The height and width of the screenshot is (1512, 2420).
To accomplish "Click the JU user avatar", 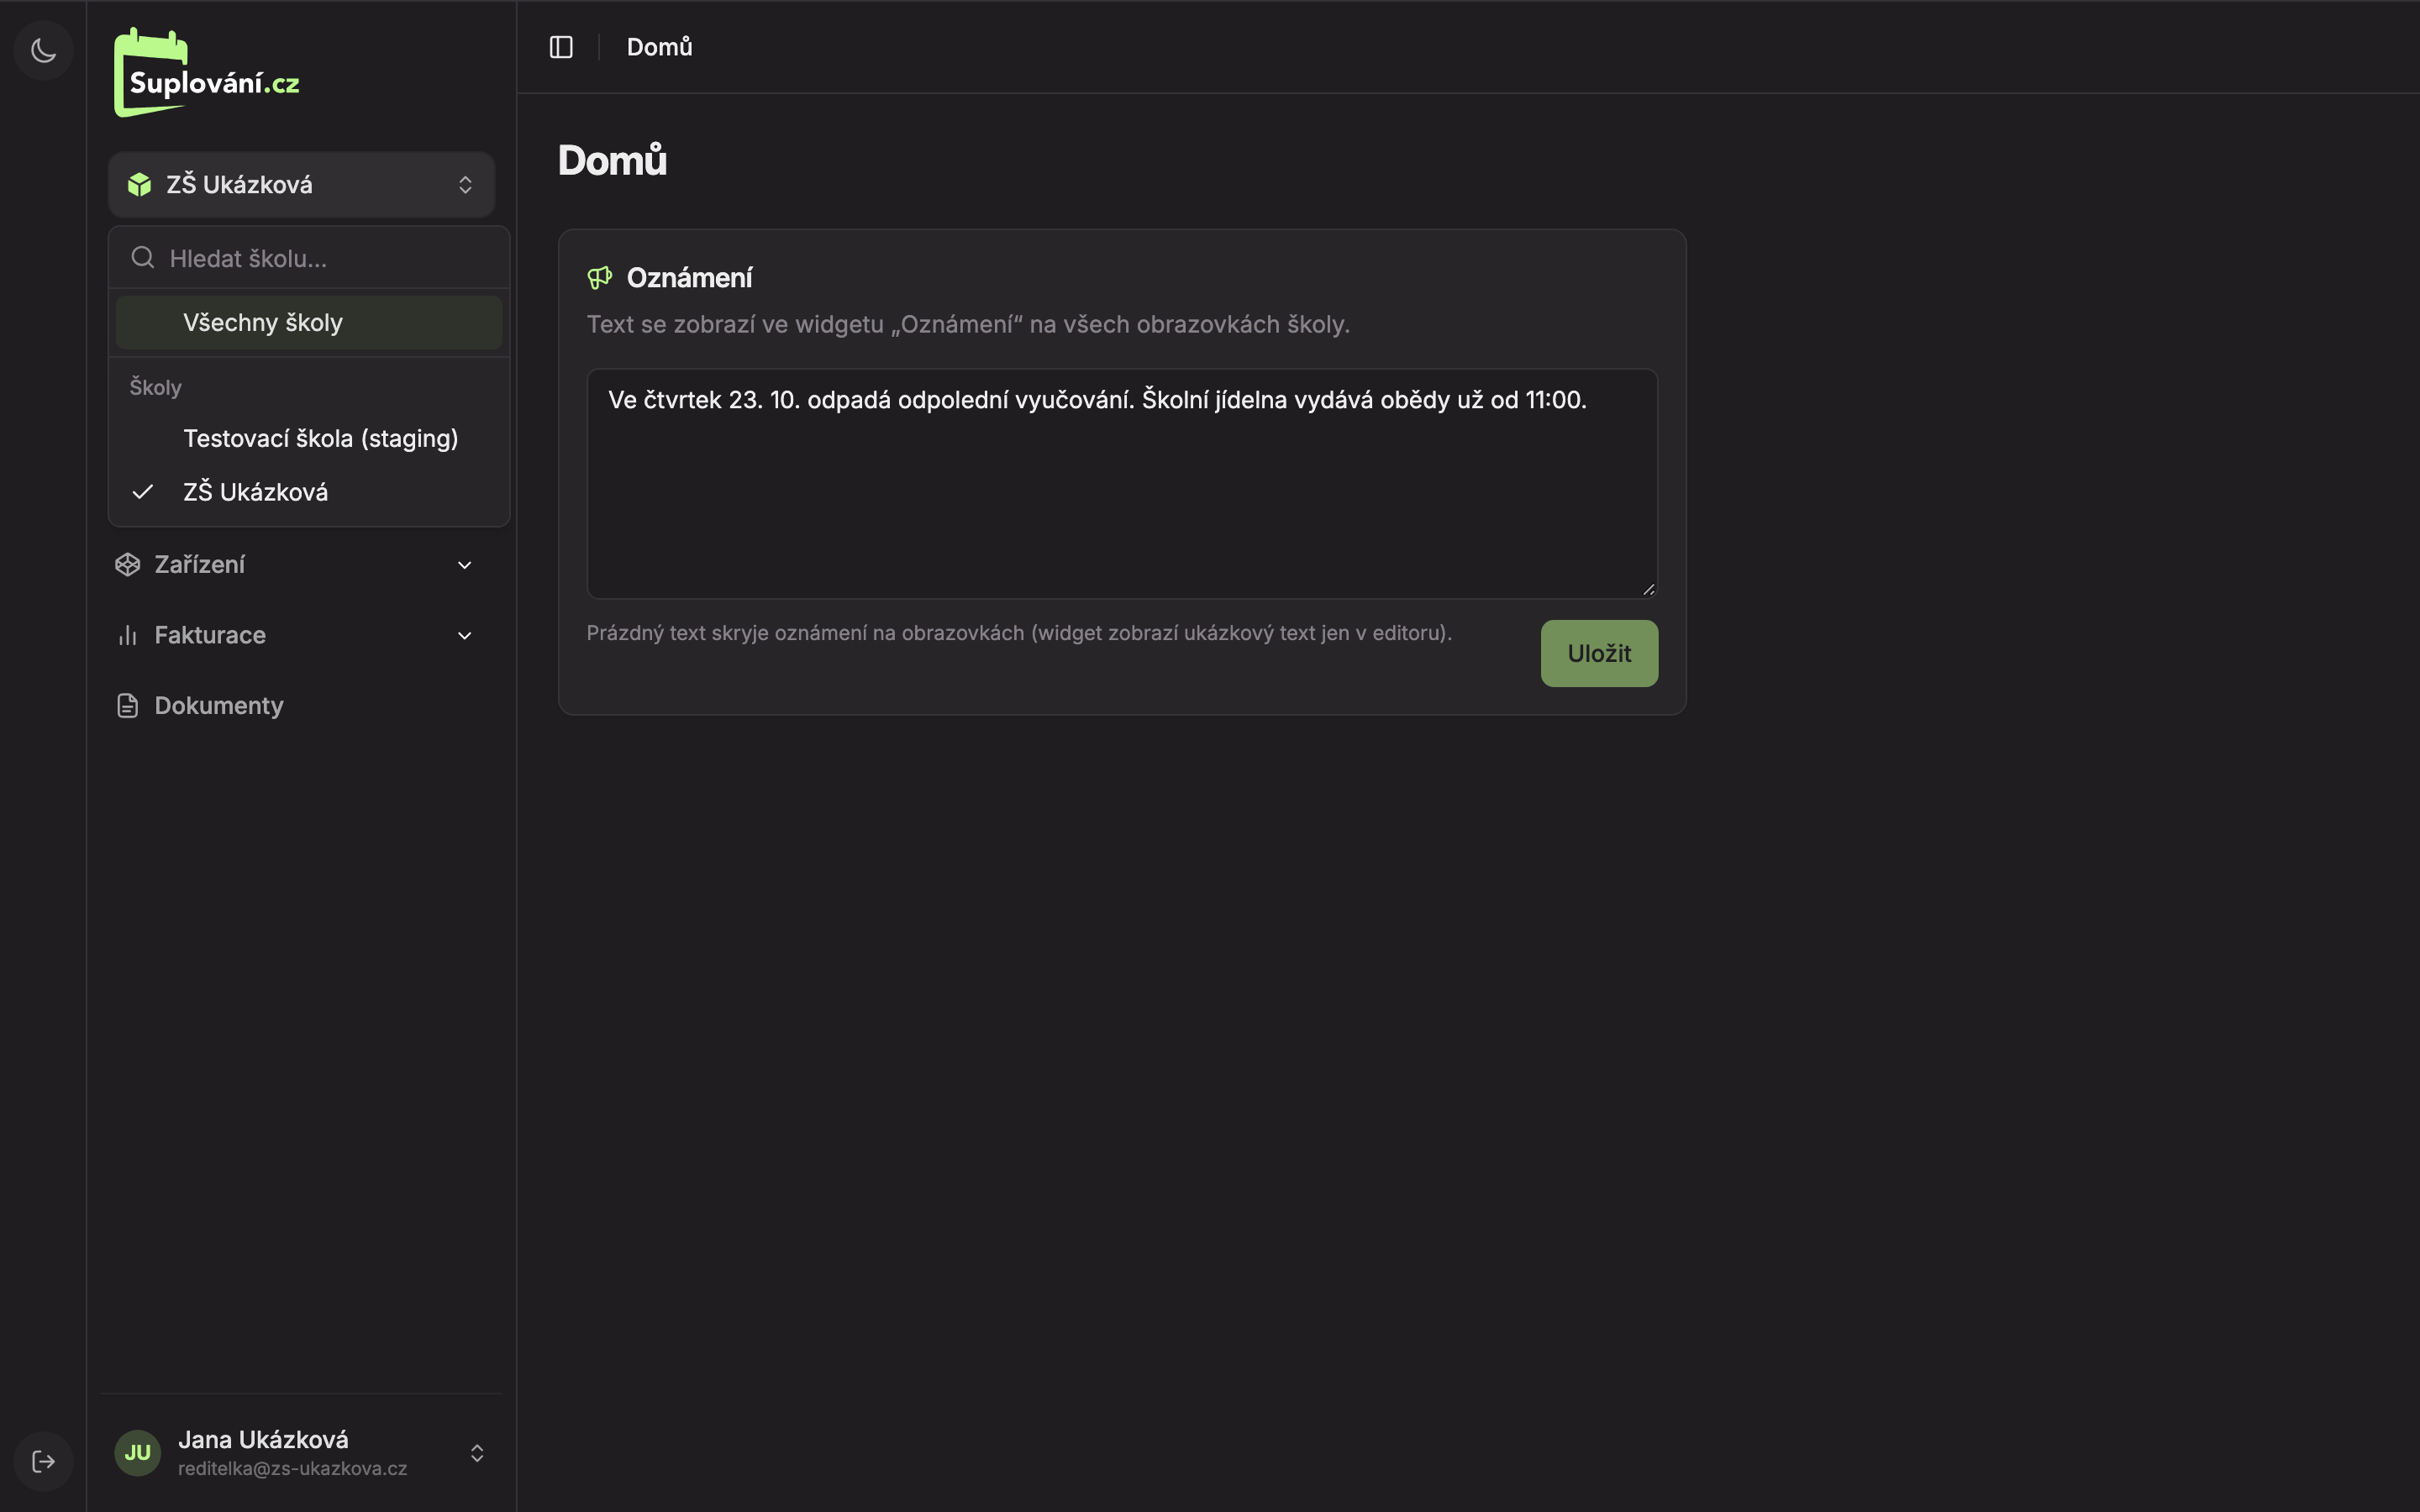I will point(138,1453).
